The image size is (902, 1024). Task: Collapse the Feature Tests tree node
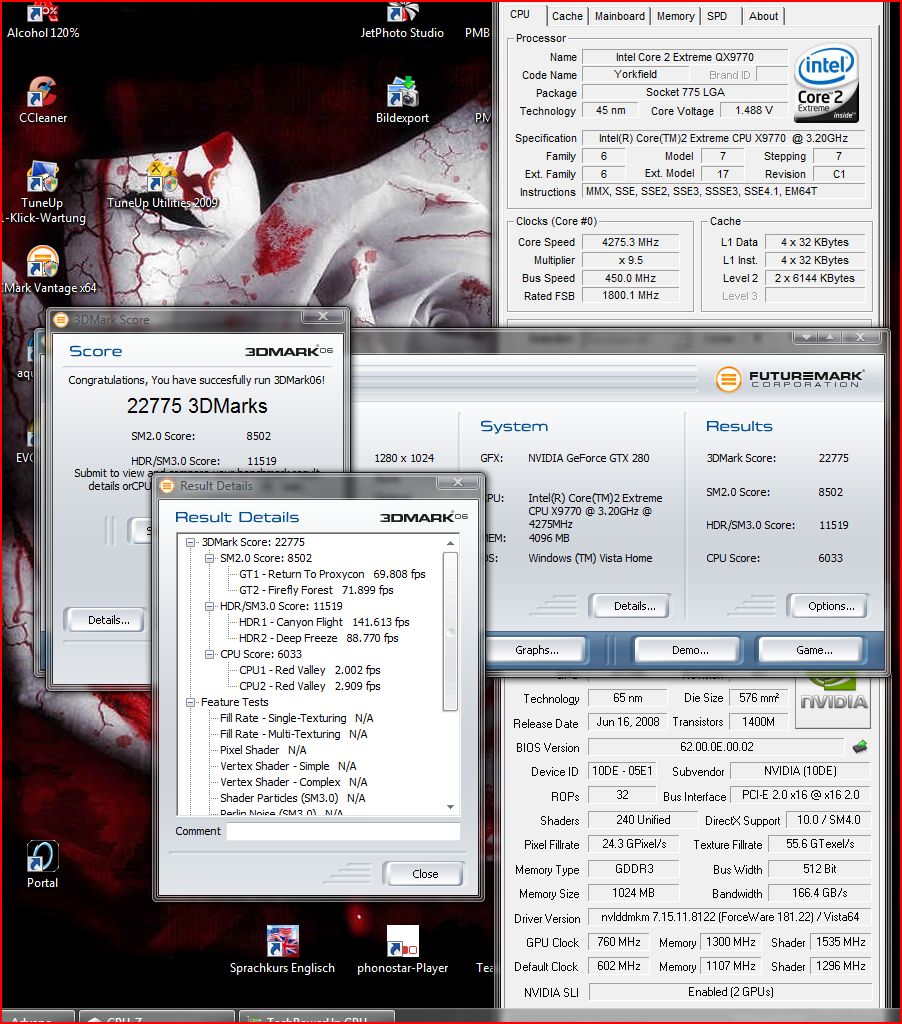pyautogui.click(x=191, y=702)
